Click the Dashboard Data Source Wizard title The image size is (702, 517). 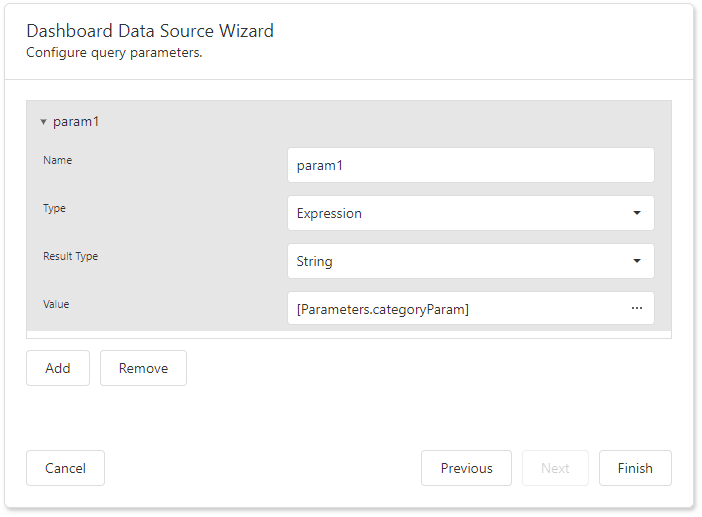[150, 31]
